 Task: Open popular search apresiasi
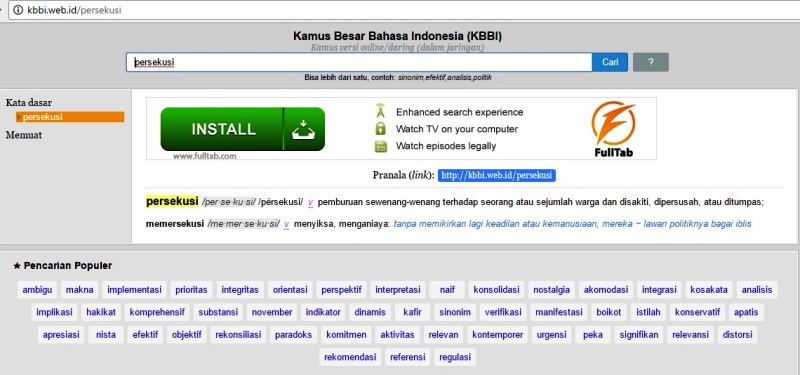(61, 335)
